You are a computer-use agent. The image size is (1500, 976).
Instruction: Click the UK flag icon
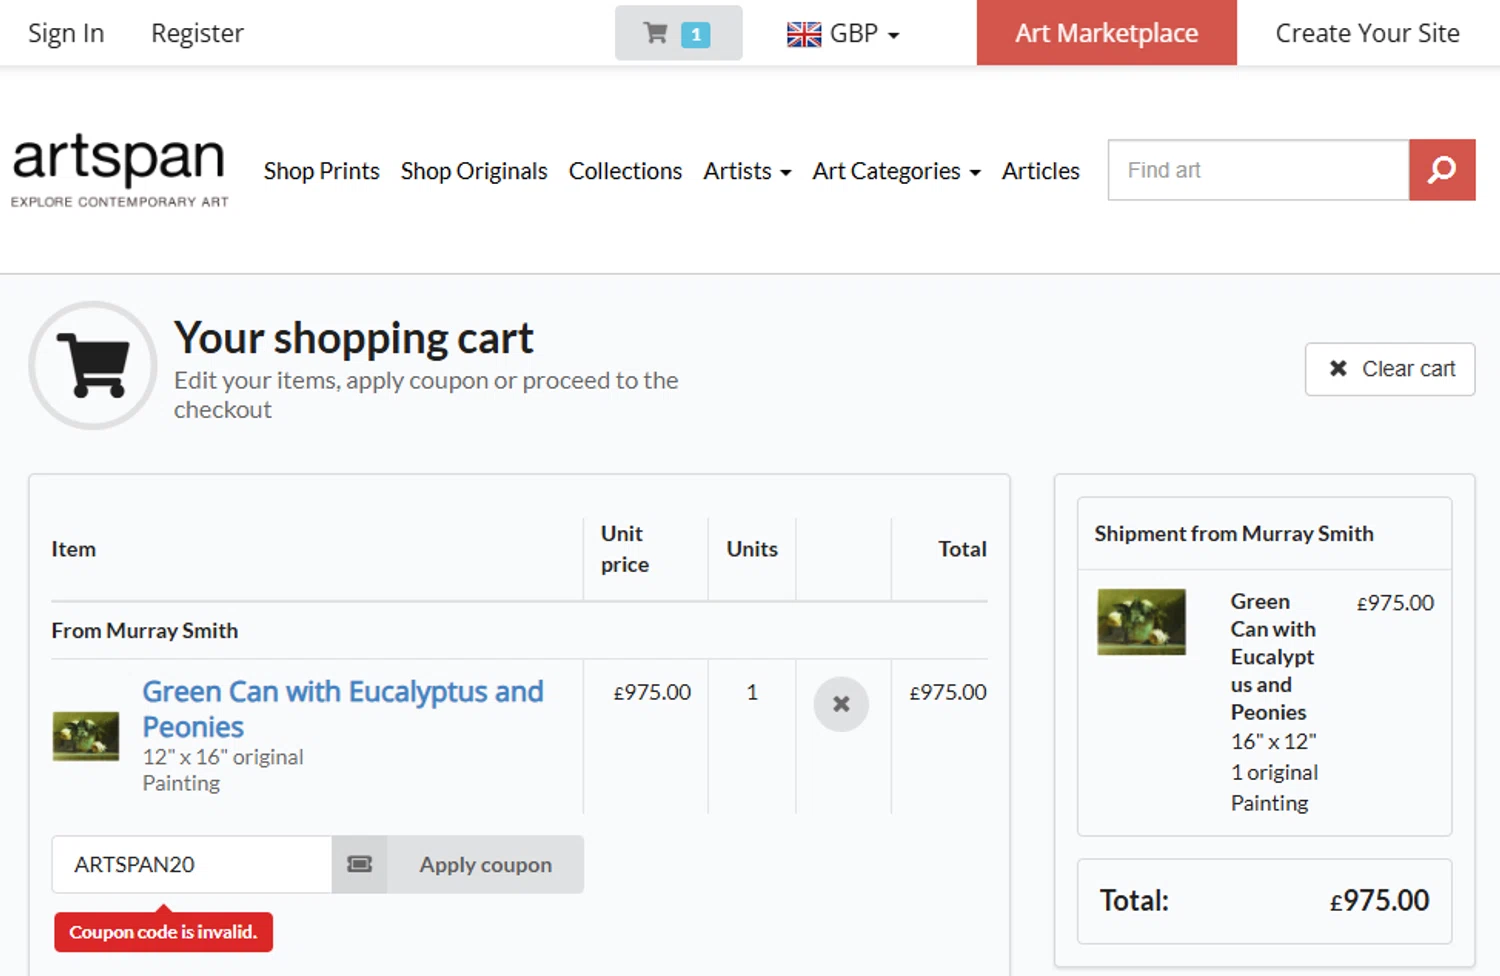[804, 34]
